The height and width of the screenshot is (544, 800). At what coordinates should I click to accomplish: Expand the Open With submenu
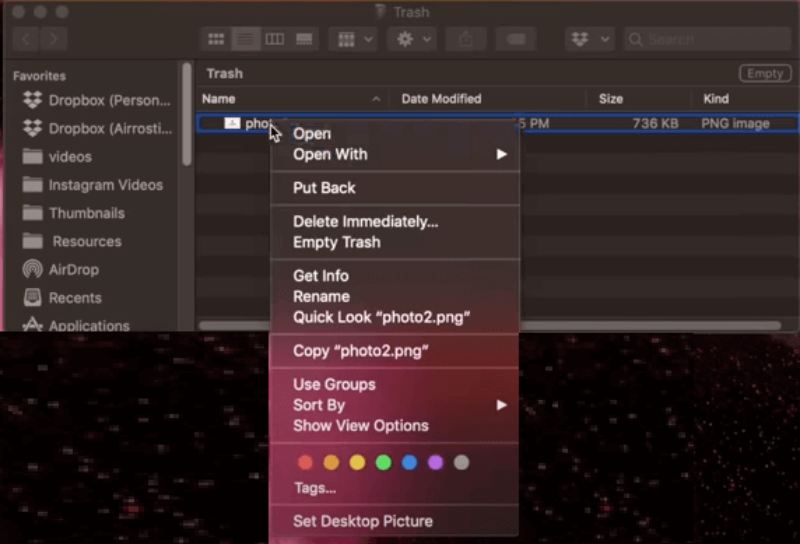pyautogui.click(x=395, y=154)
